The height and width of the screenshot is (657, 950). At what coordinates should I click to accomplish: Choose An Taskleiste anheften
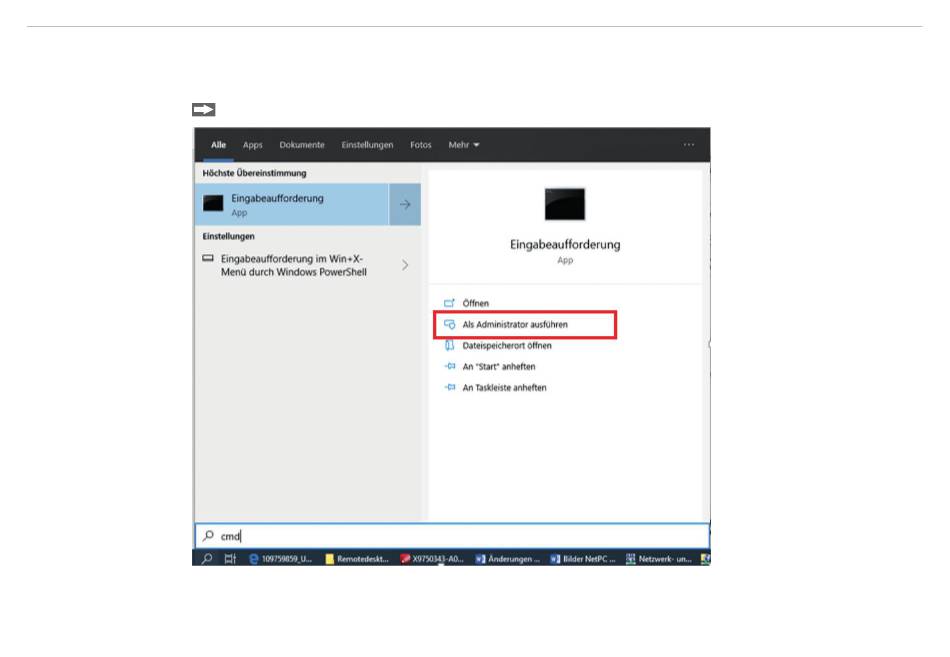pyautogui.click(x=504, y=387)
